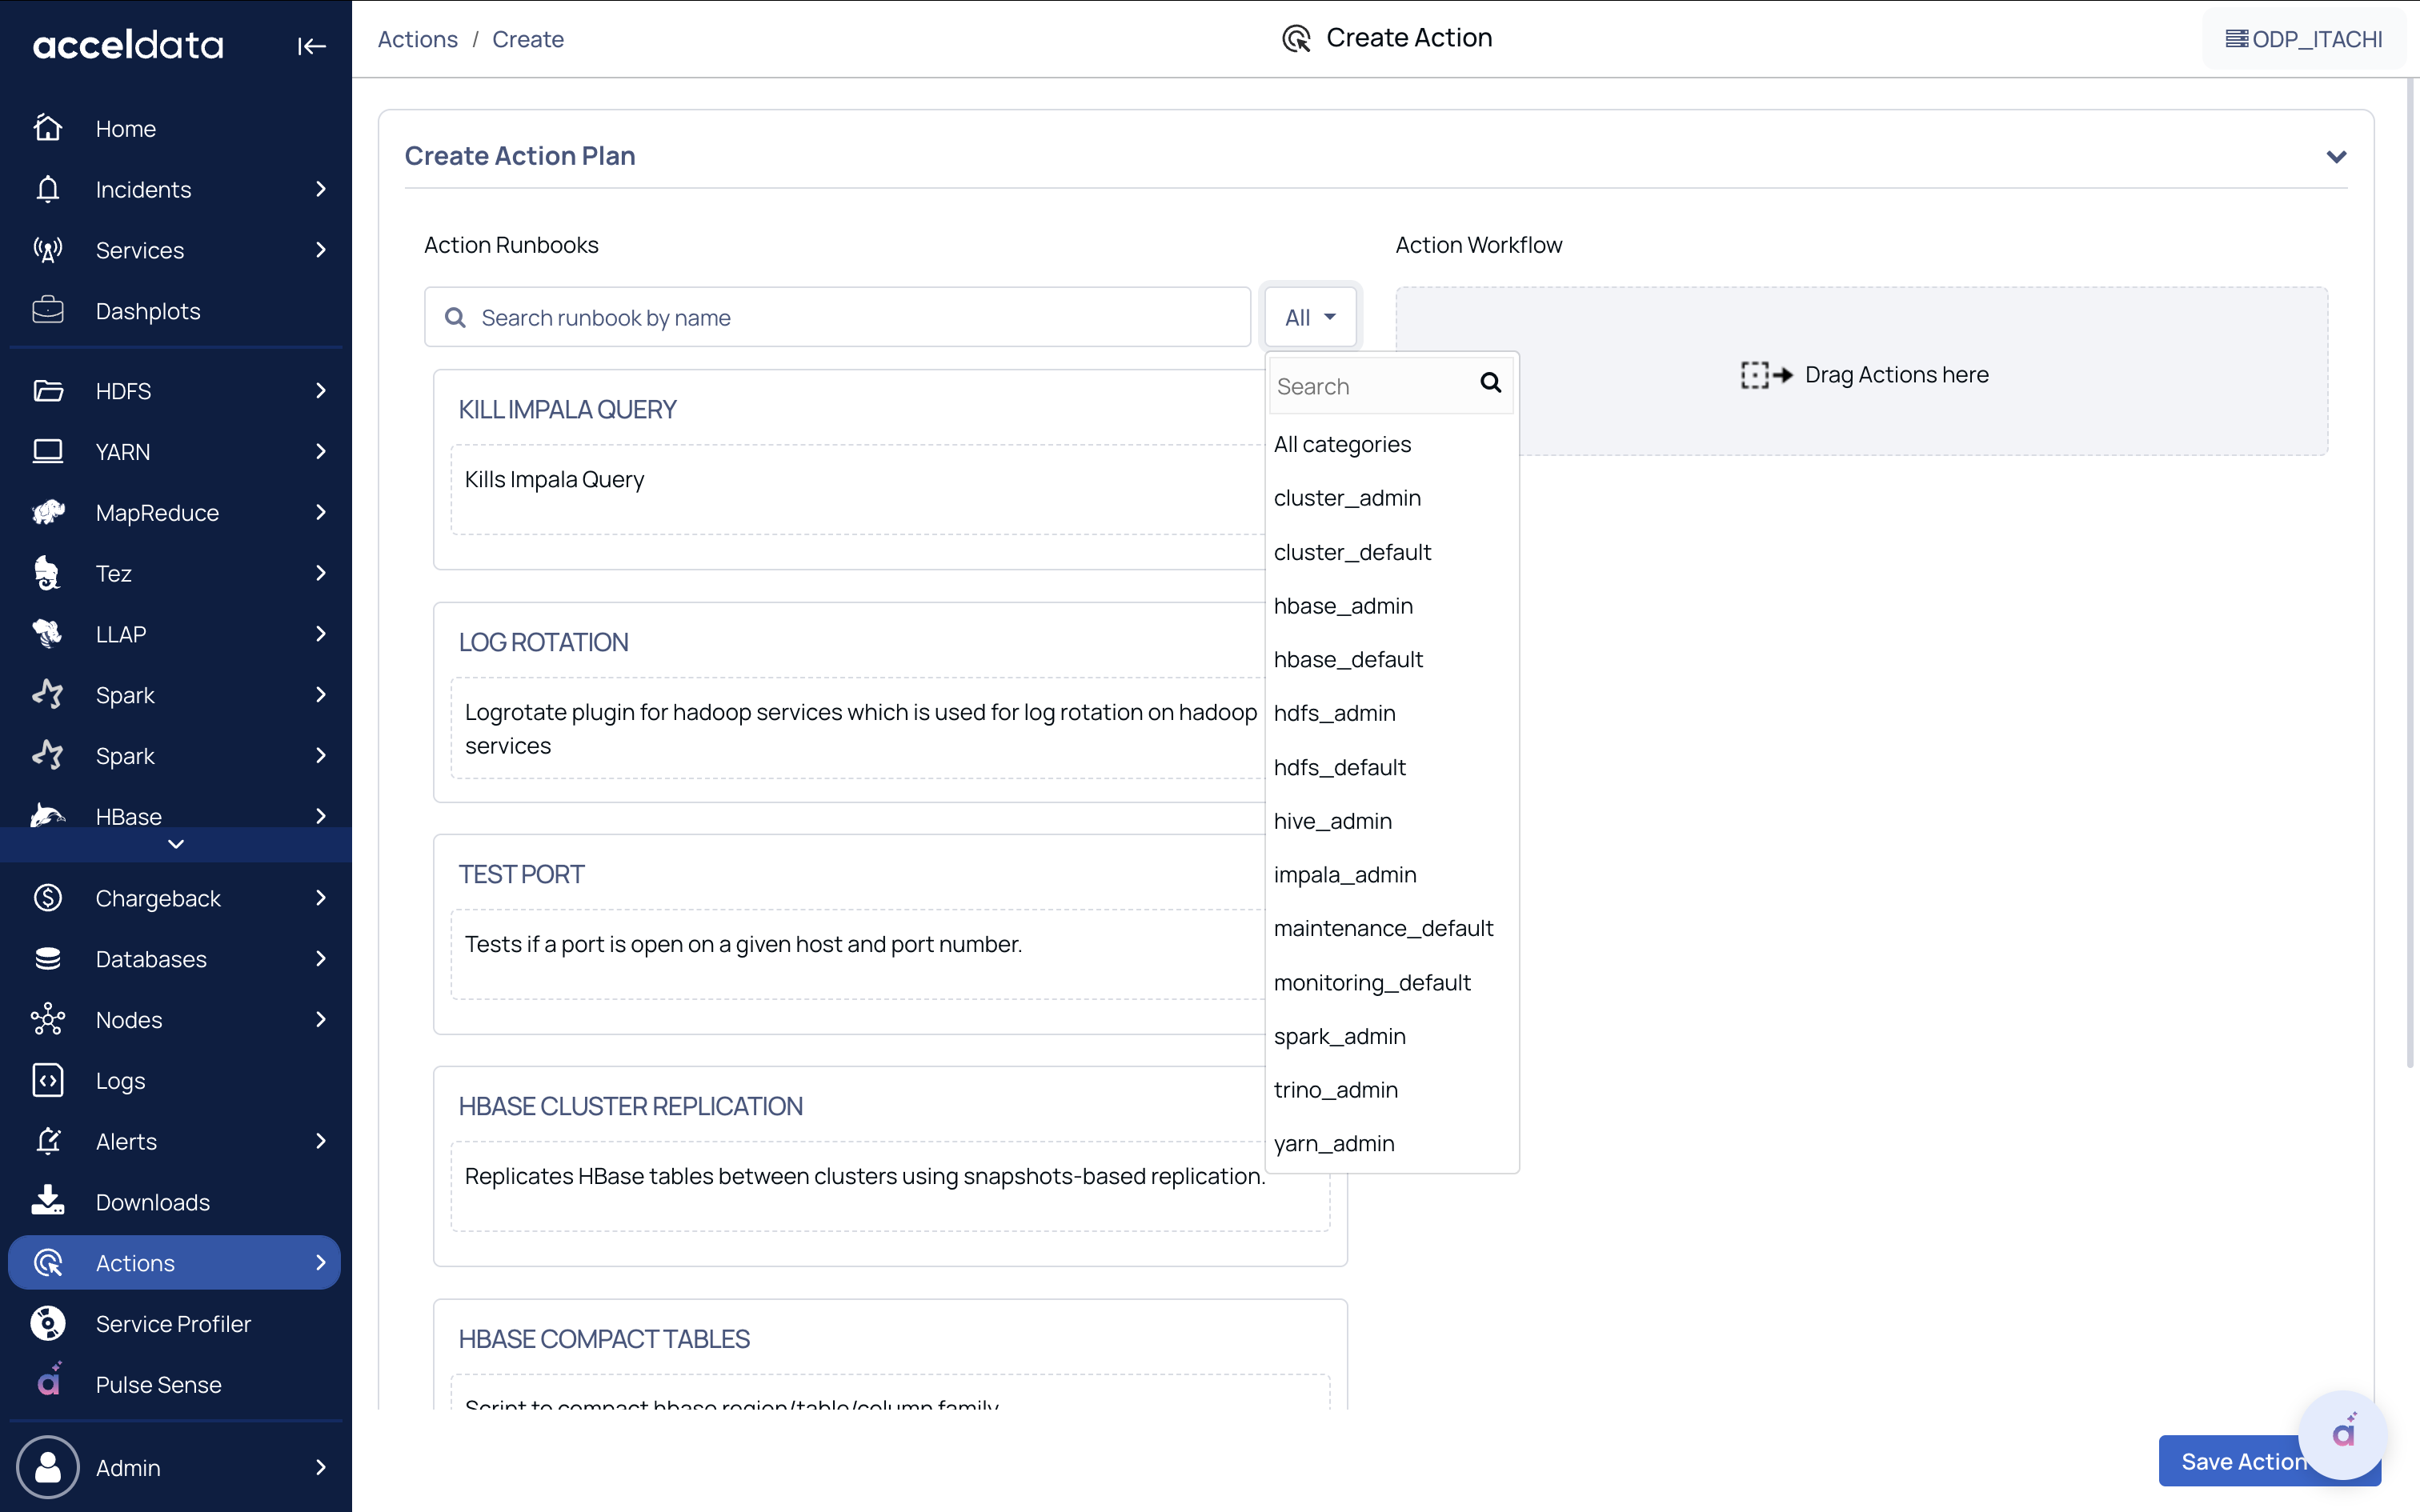Viewport: 2420px width, 1512px height.
Task: Click the Search runbook by name field
Action: pyautogui.click(x=837, y=318)
